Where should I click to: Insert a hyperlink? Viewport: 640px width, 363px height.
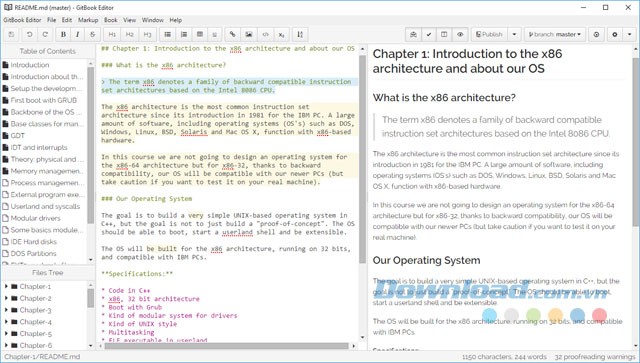233,34
